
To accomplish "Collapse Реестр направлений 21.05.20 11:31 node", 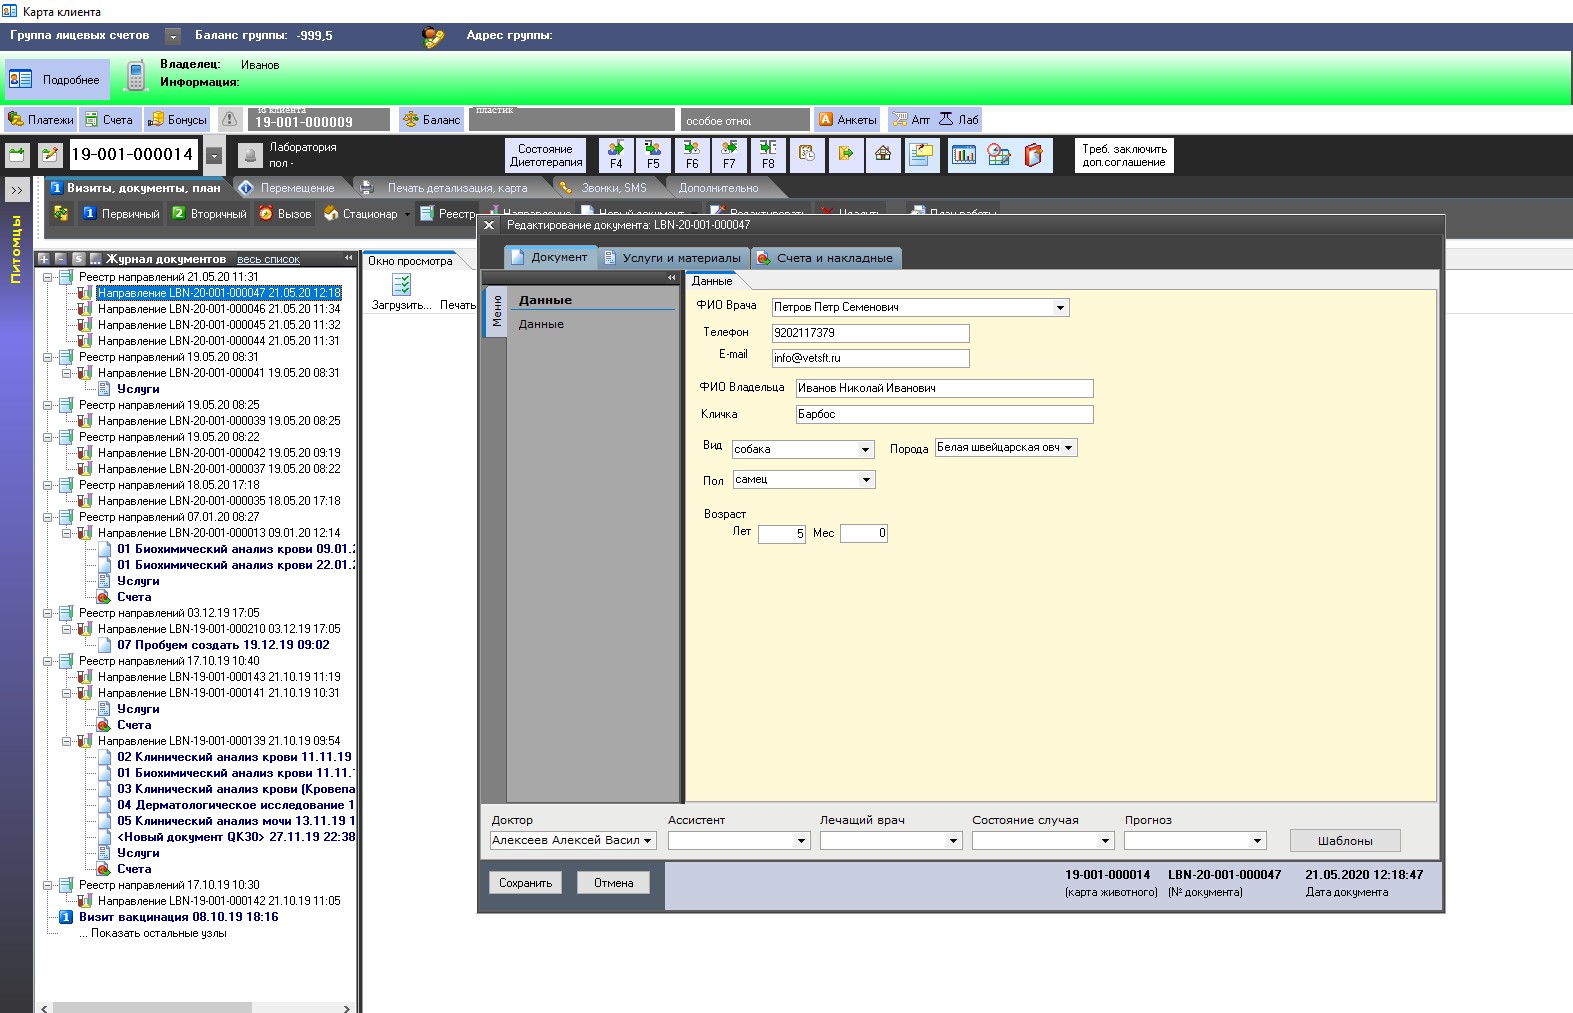I will [47, 277].
